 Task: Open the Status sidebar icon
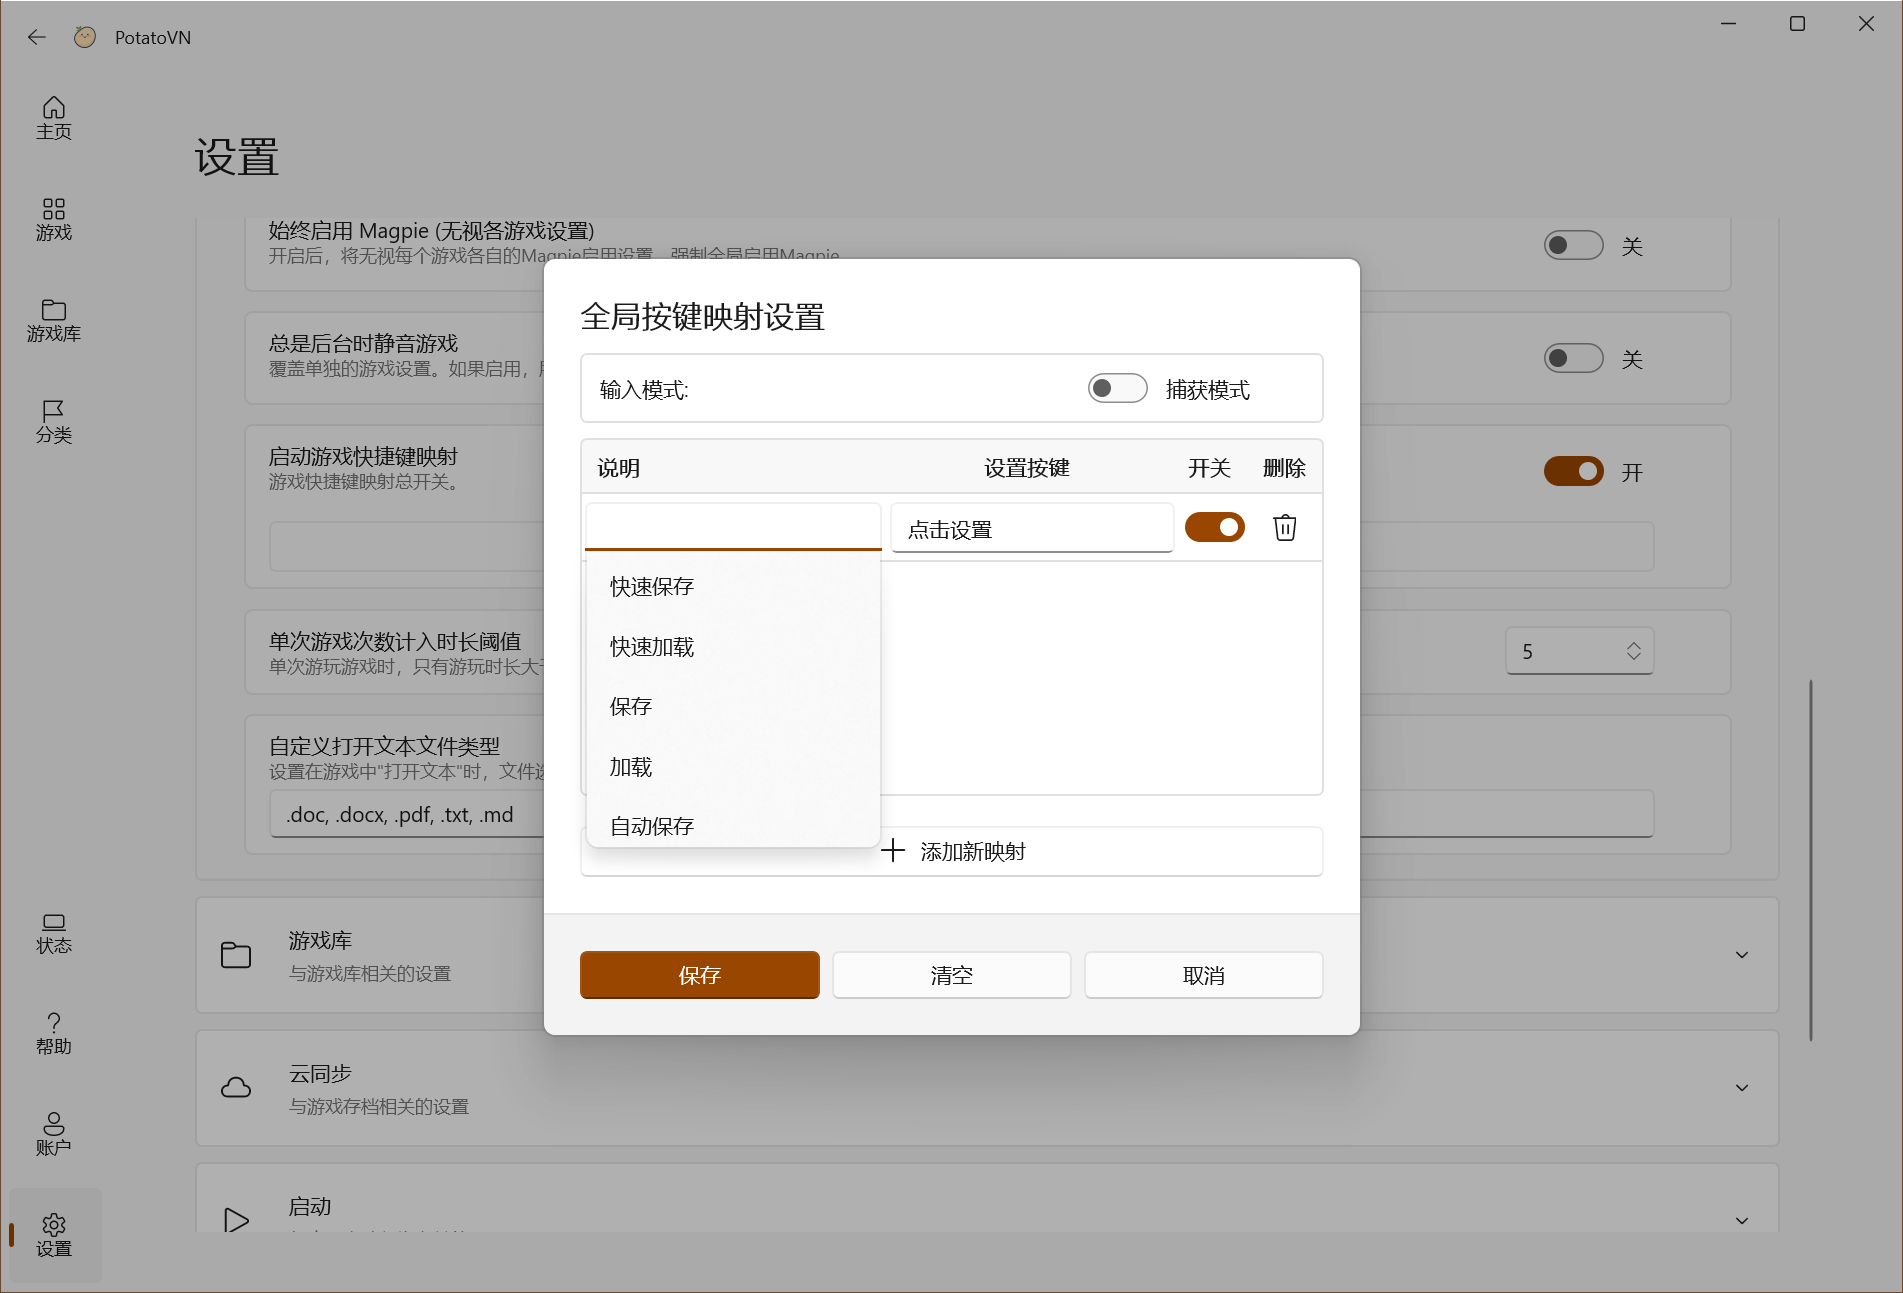pyautogui.click(x=54, y=932)
